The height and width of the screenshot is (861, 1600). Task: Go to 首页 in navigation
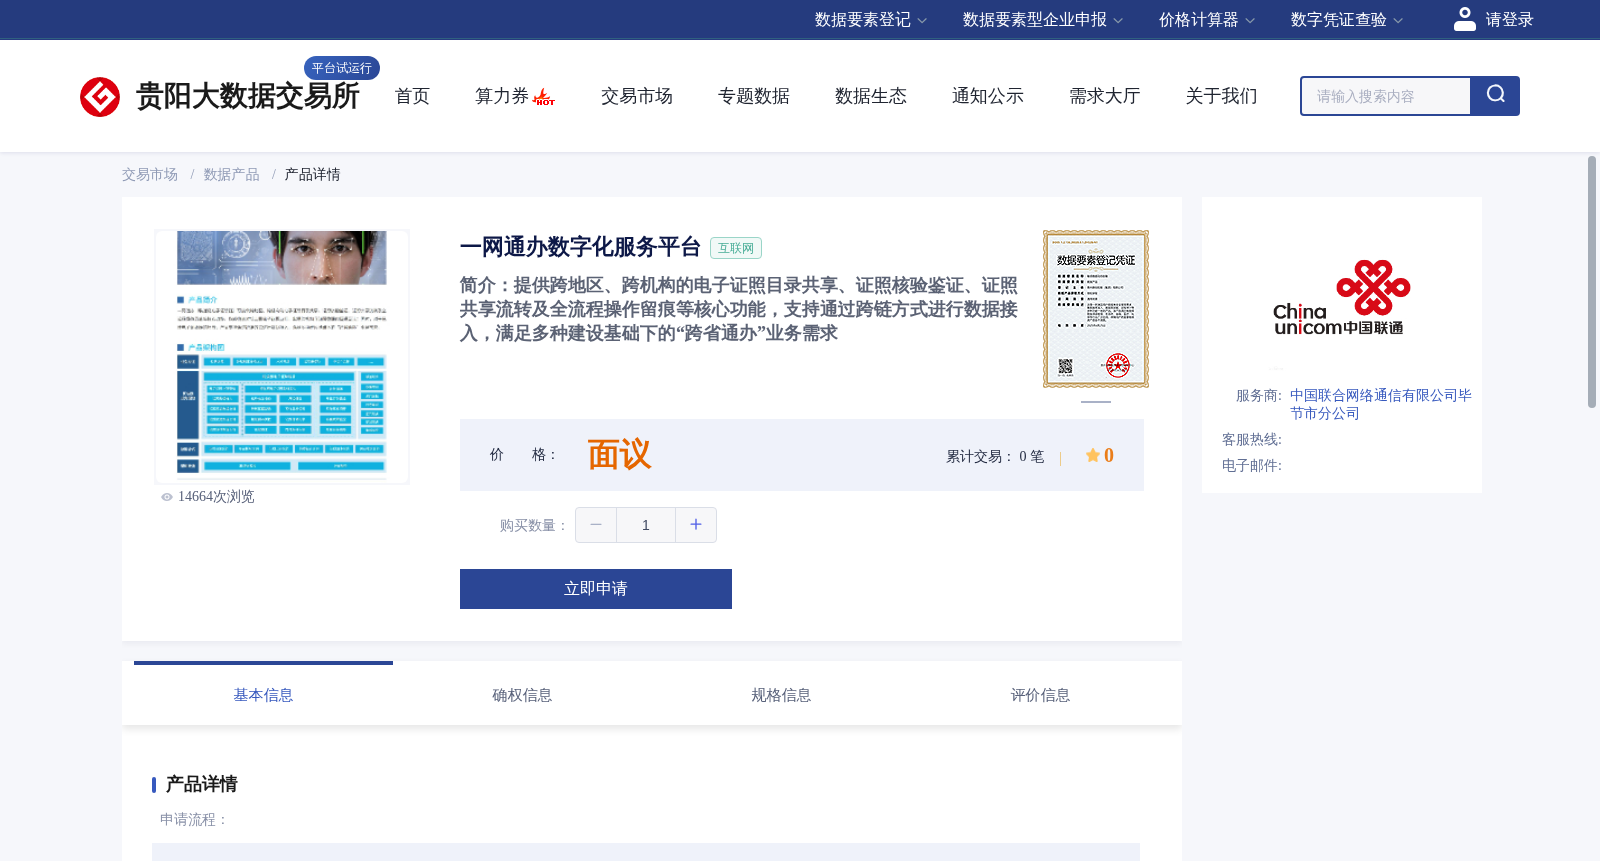(412, 96)
